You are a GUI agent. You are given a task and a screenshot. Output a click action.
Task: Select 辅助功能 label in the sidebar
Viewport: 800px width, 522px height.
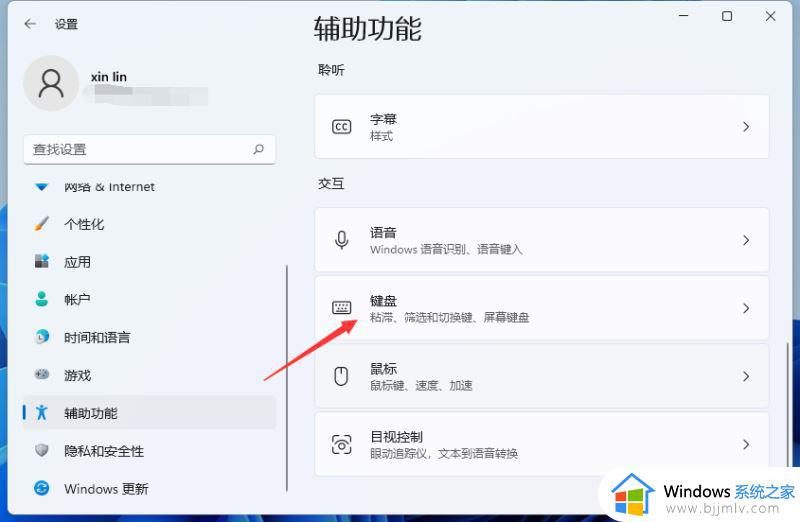pyautogui.click(x=91, y=413)
